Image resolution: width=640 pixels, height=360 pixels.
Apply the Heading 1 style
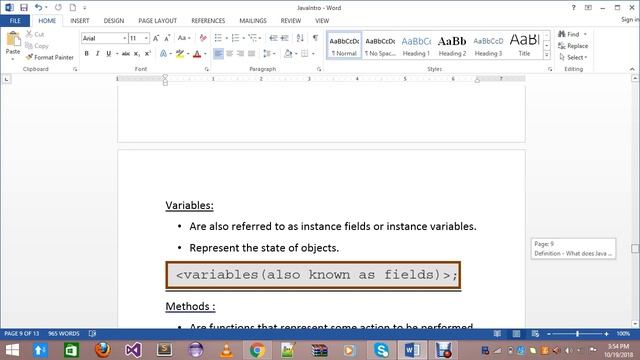pyautogui.click(x=416, y=45)
